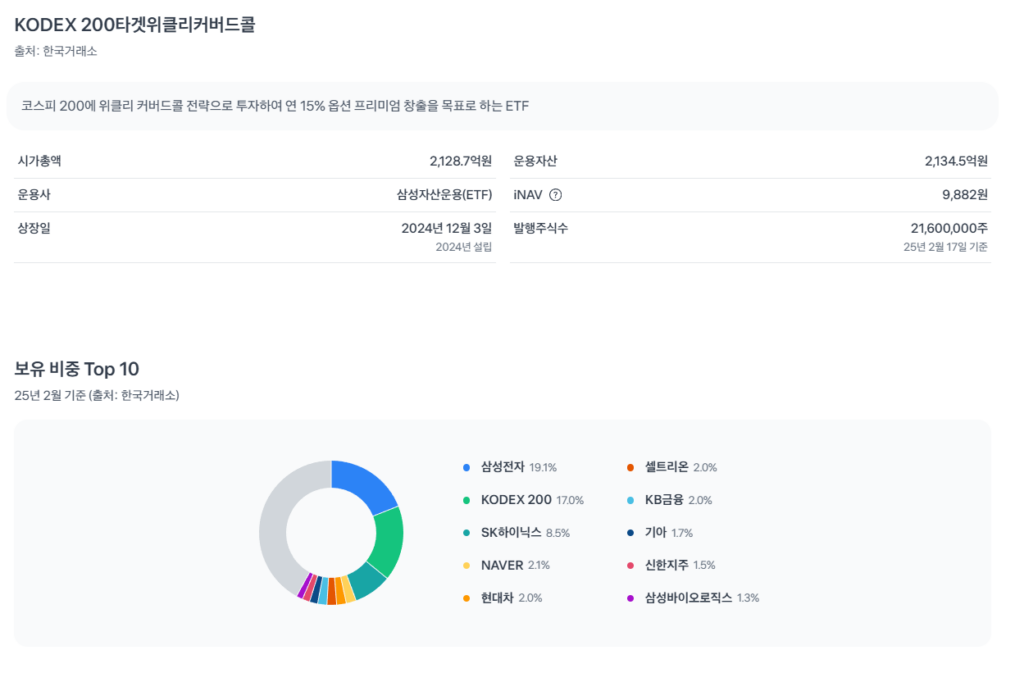Click the 8.5% weight for SK하이닉스
This screenshot has height=700, width=1024.
(558, 533)
